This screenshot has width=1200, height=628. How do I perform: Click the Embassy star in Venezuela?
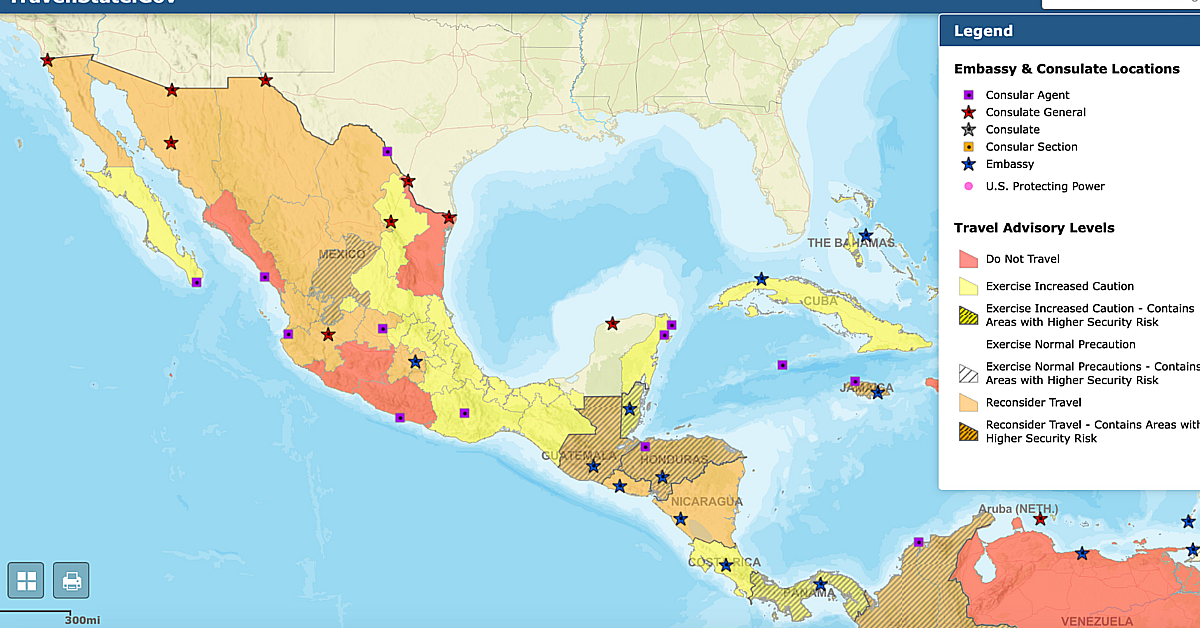[1081, 554]
